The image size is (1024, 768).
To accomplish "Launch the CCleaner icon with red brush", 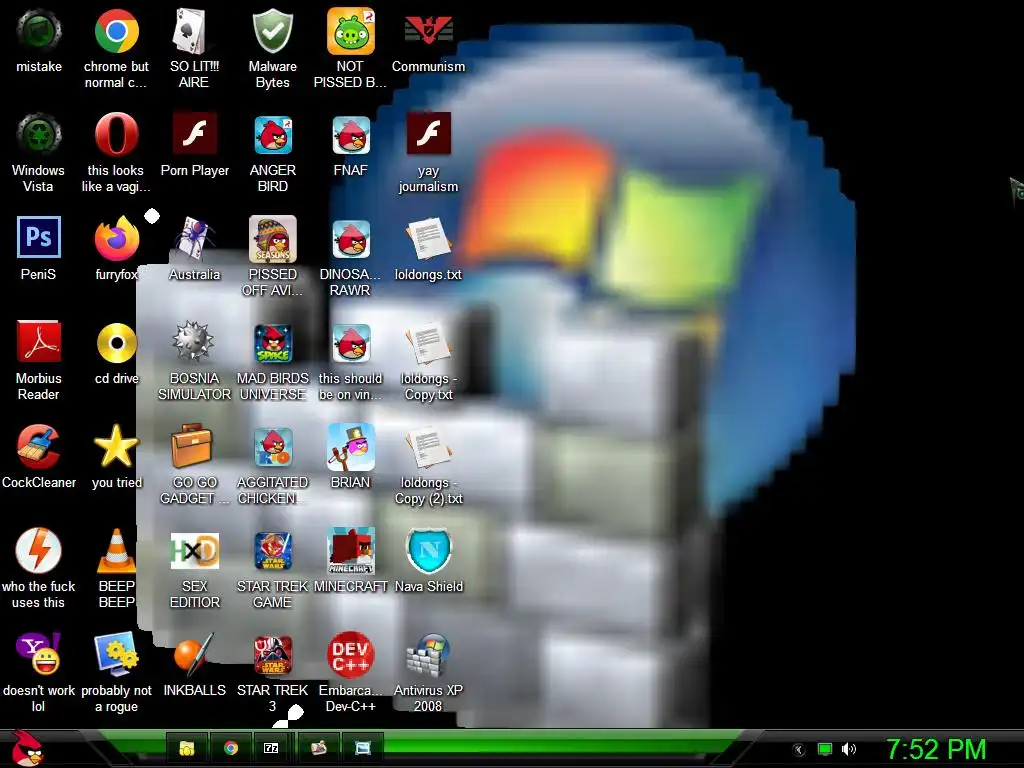I will [x=39, y=447].
